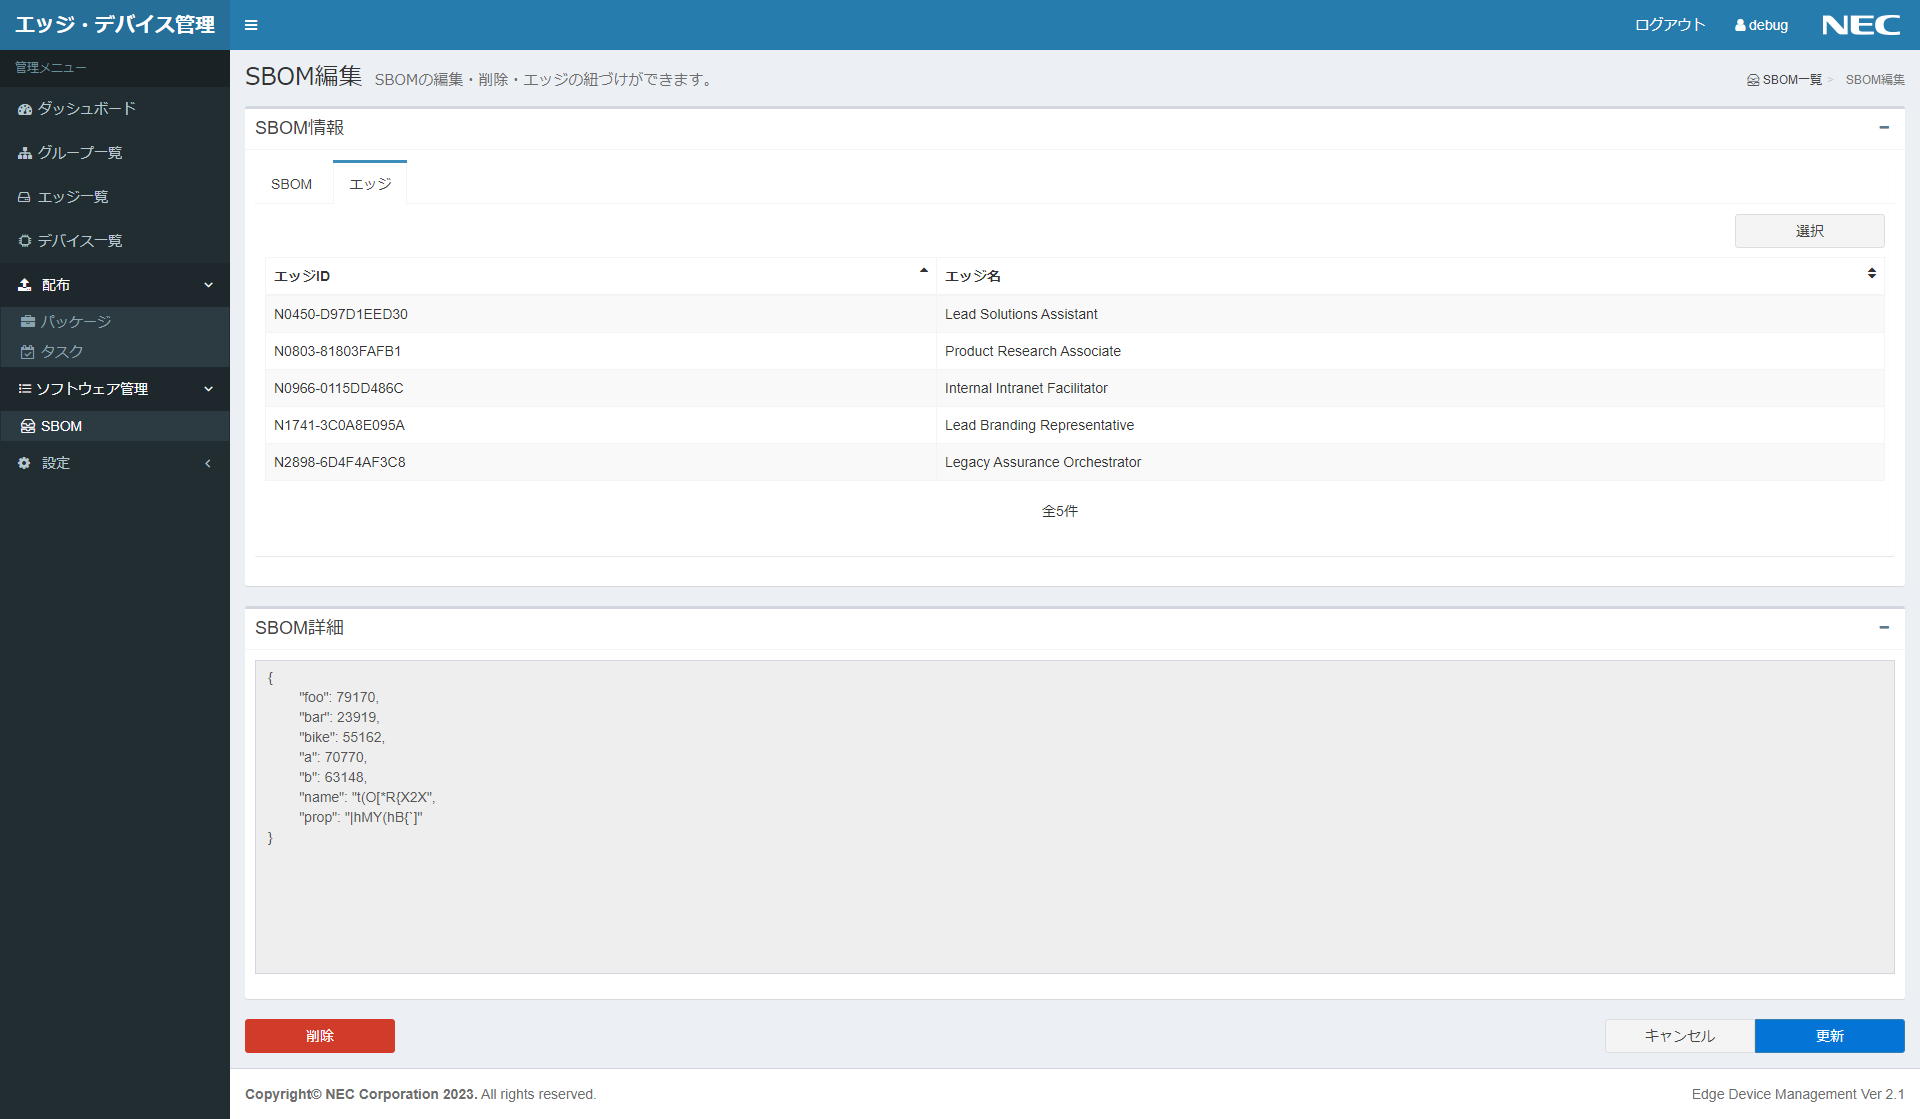Select グループ一覧 in the sidebar
The image size is (1920, 1119).
[x=79, y=153]
